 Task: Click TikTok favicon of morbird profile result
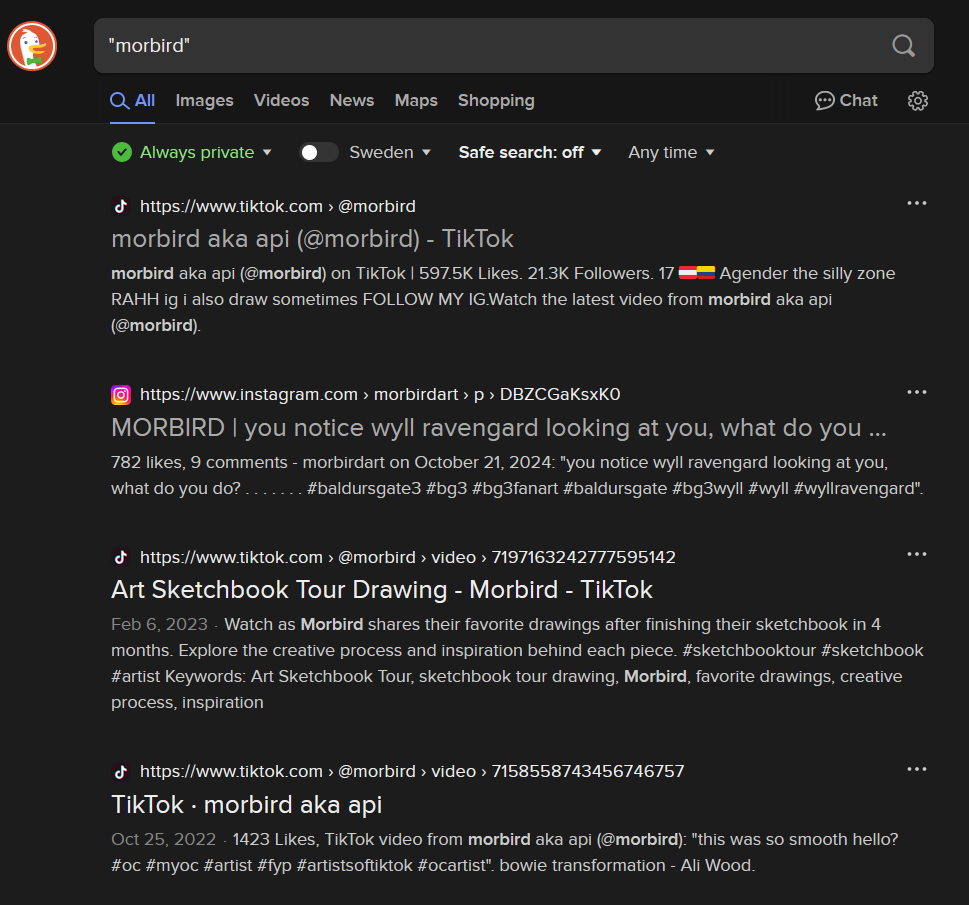coord(121,206)
